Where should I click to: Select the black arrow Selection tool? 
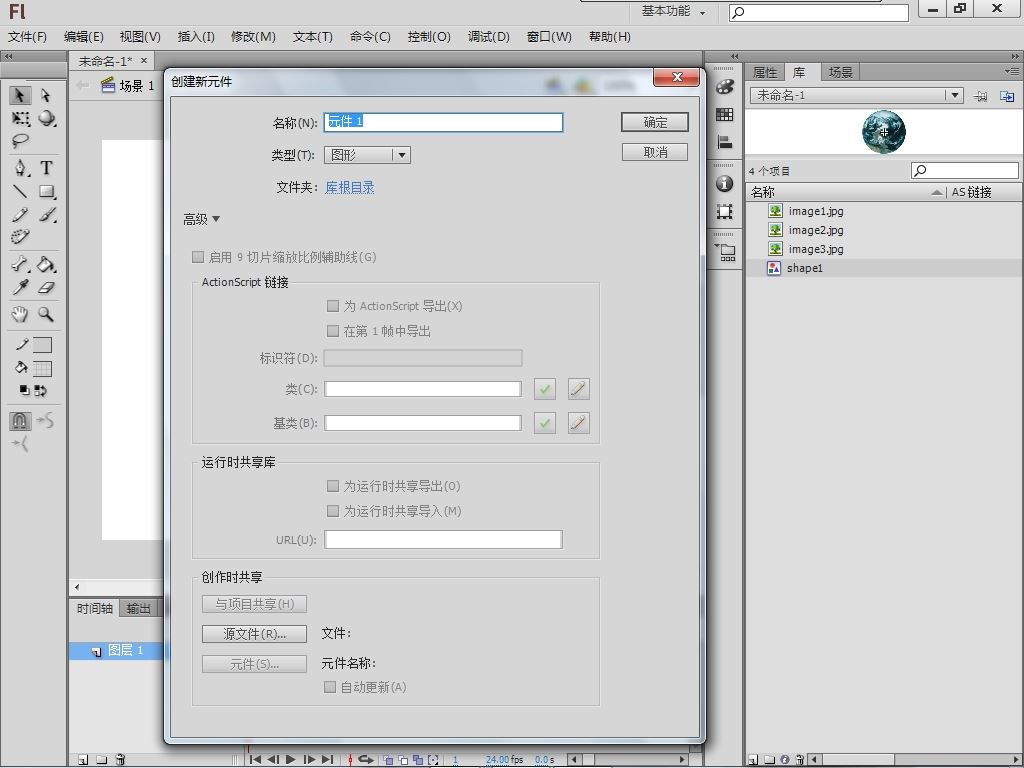click(x=20, y=95)
